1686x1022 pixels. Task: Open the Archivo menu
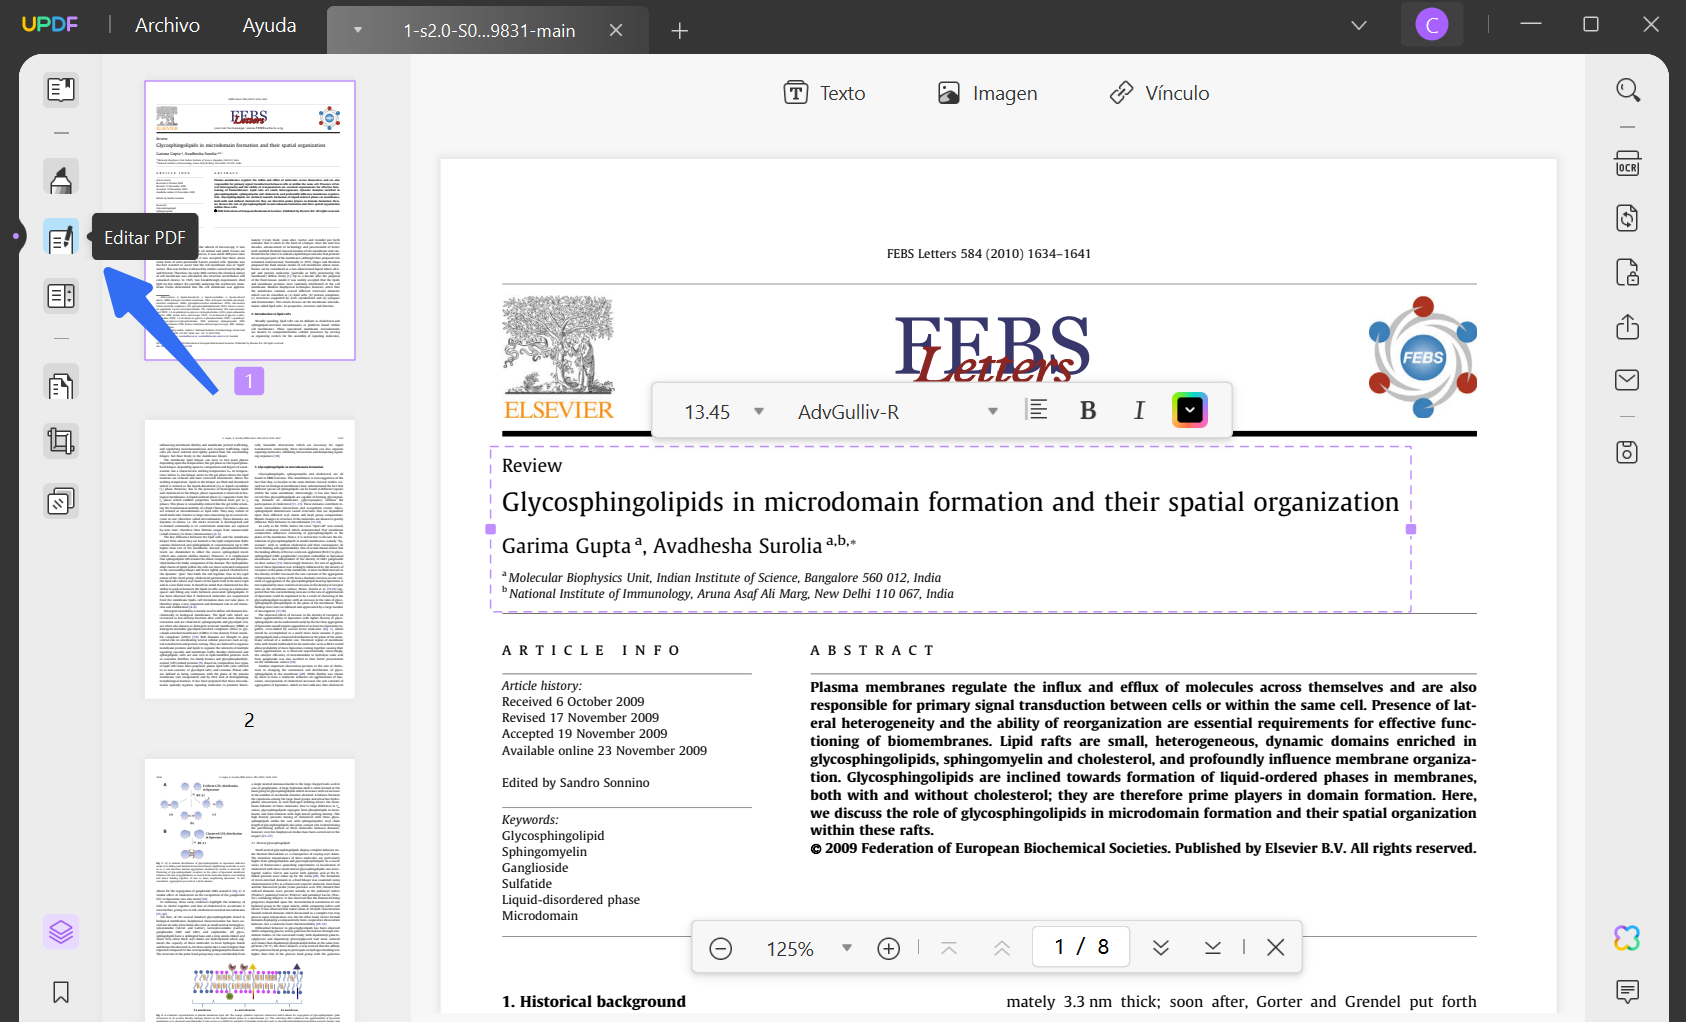166,25
